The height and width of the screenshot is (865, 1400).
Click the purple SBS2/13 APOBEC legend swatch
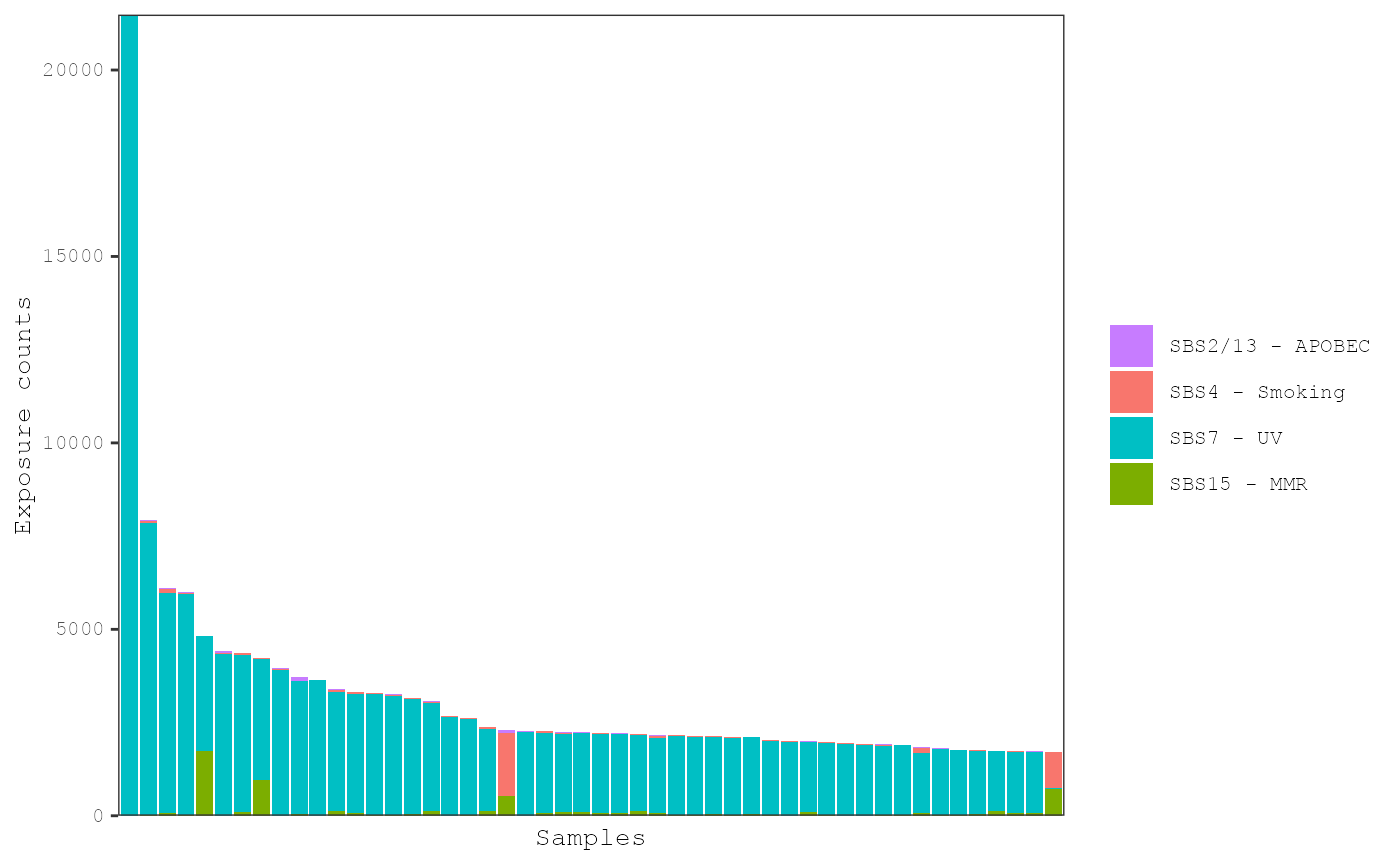[1131, 346]
